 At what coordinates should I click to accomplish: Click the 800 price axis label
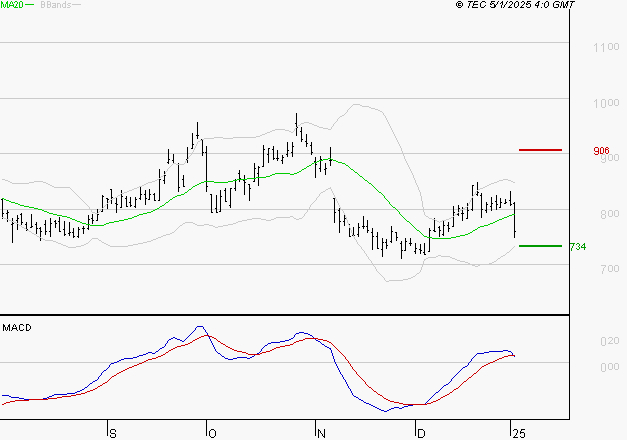pos(610,214)
